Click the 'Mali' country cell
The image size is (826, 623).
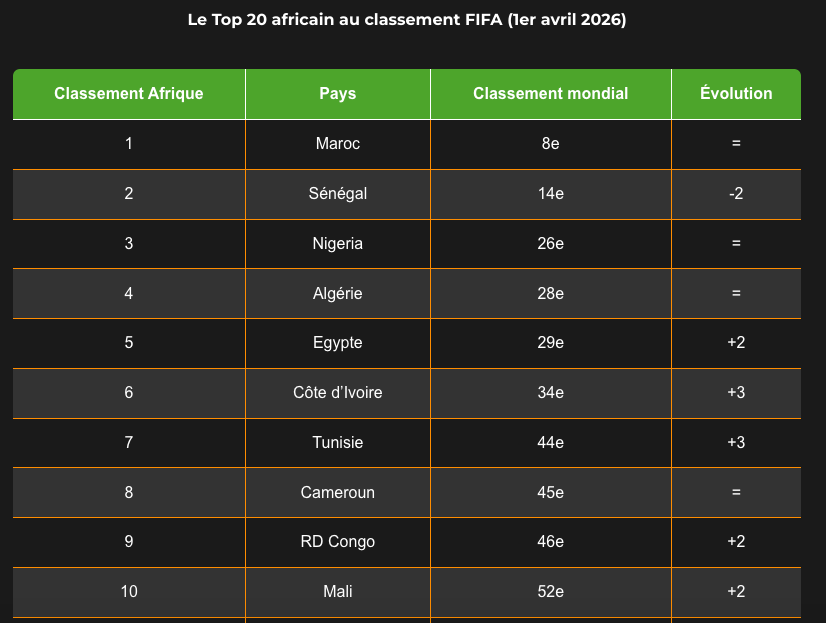(338, 592)
